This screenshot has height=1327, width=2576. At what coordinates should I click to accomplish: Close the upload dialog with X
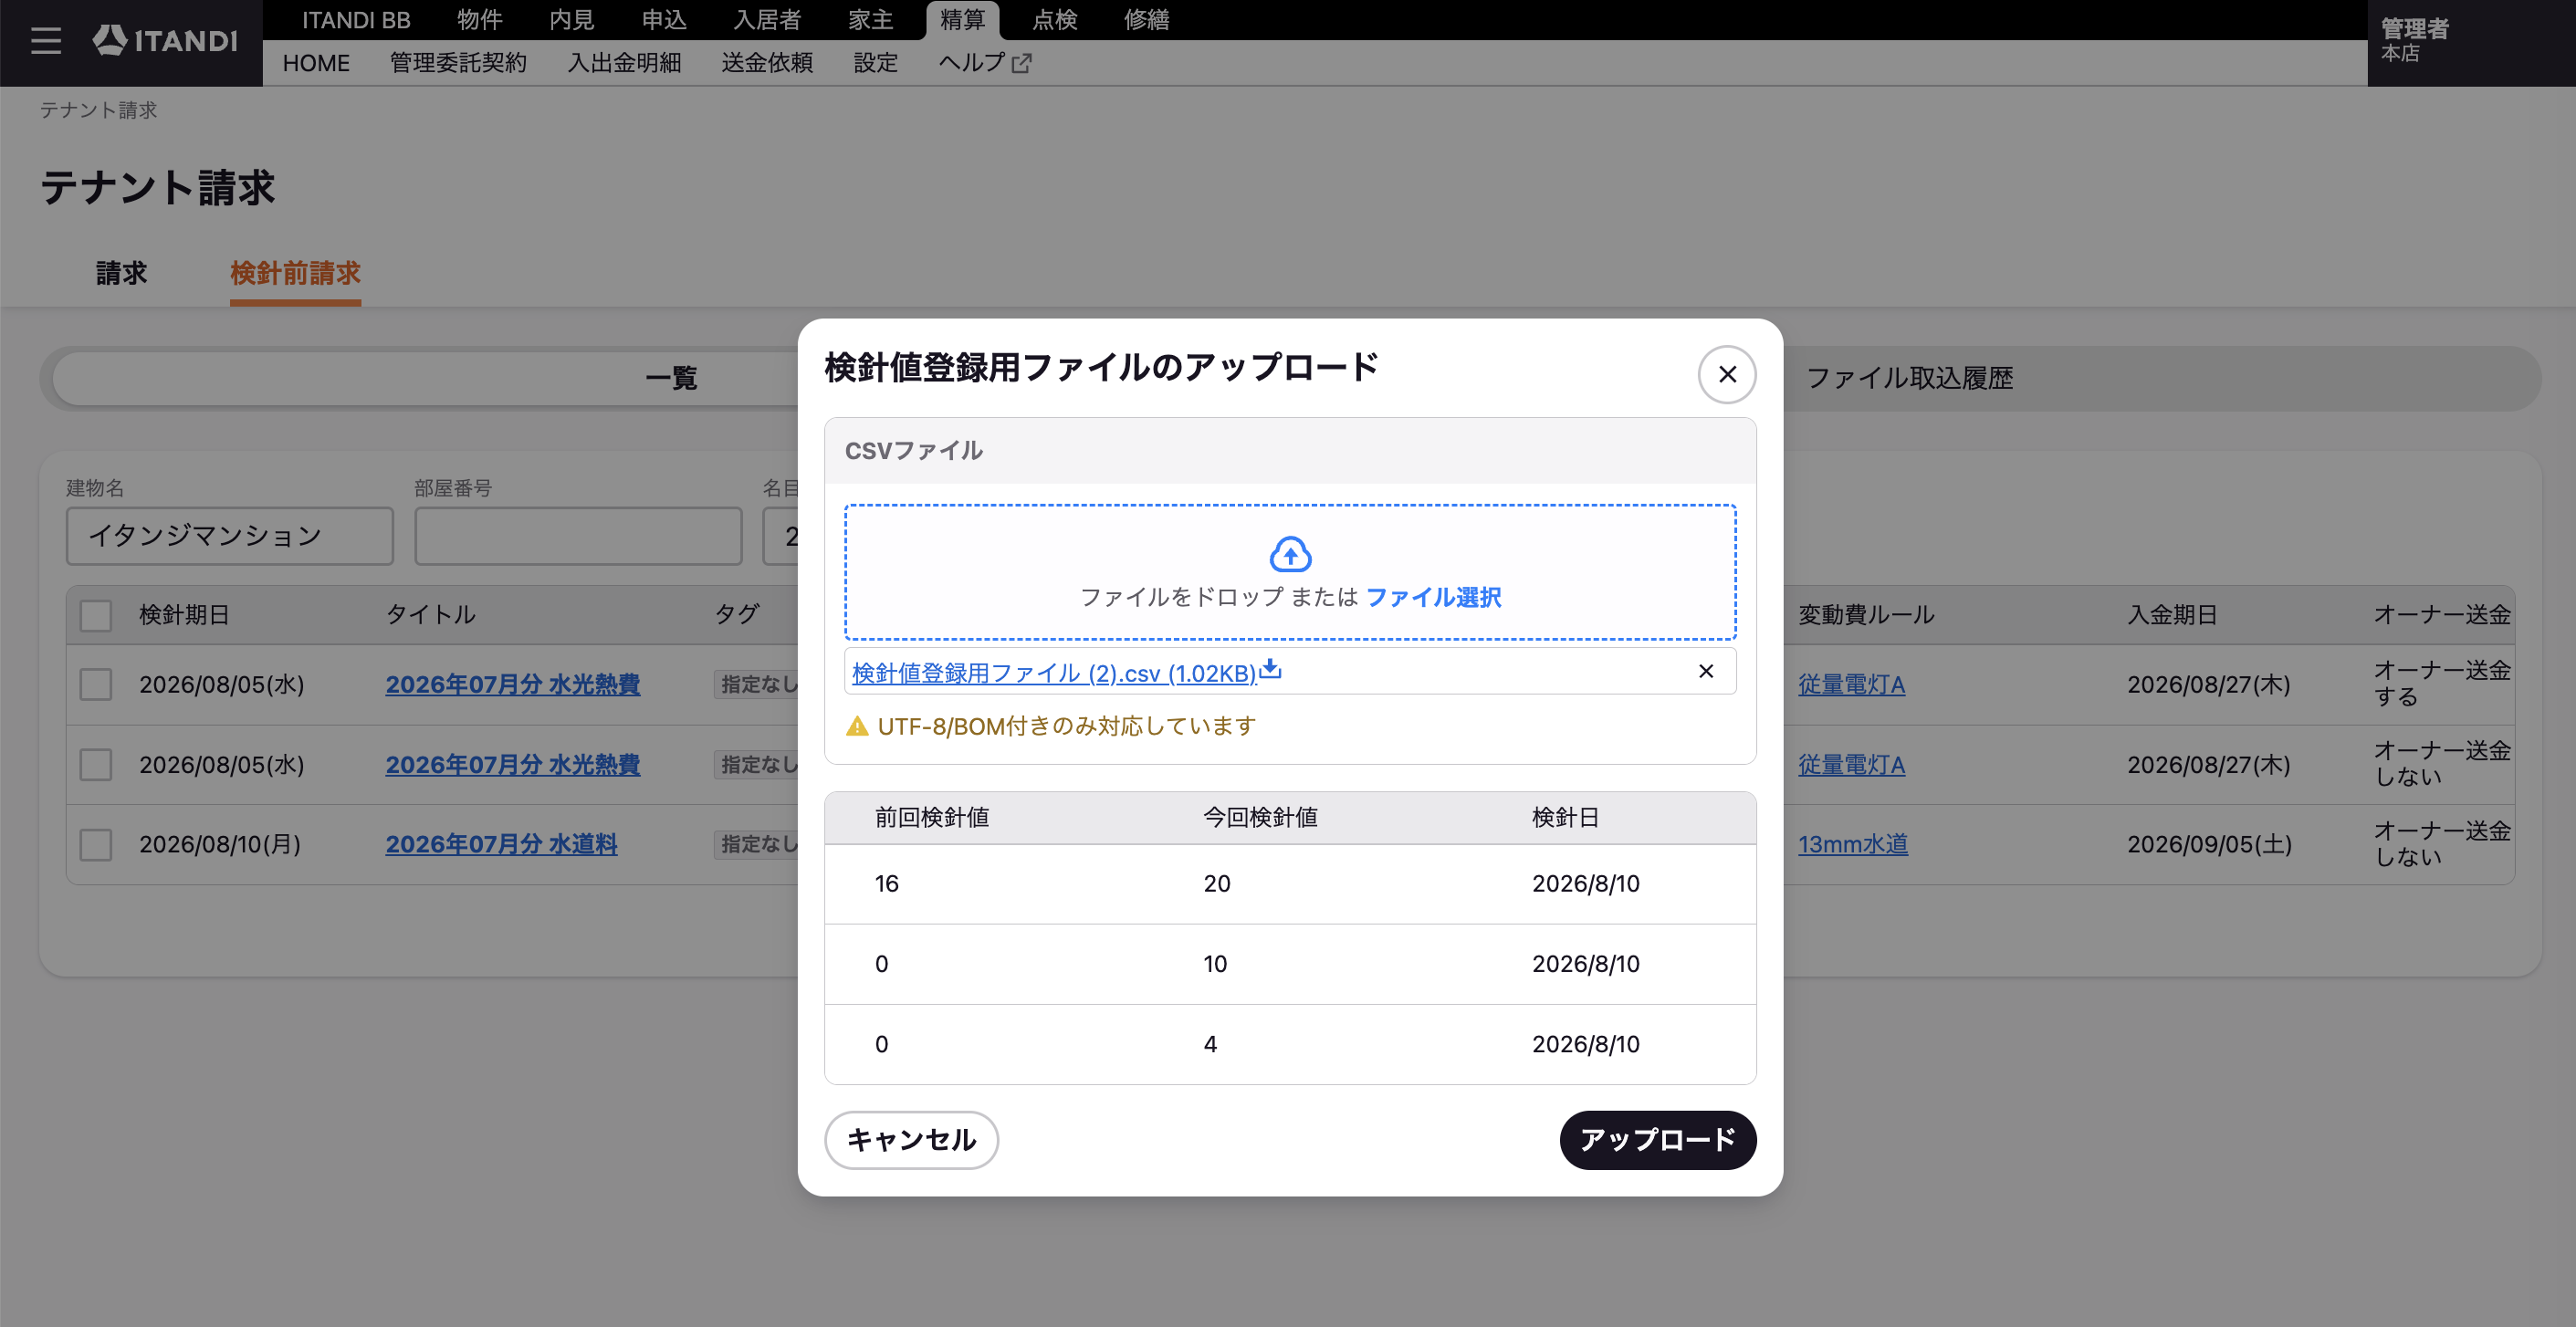point(1726,374)
